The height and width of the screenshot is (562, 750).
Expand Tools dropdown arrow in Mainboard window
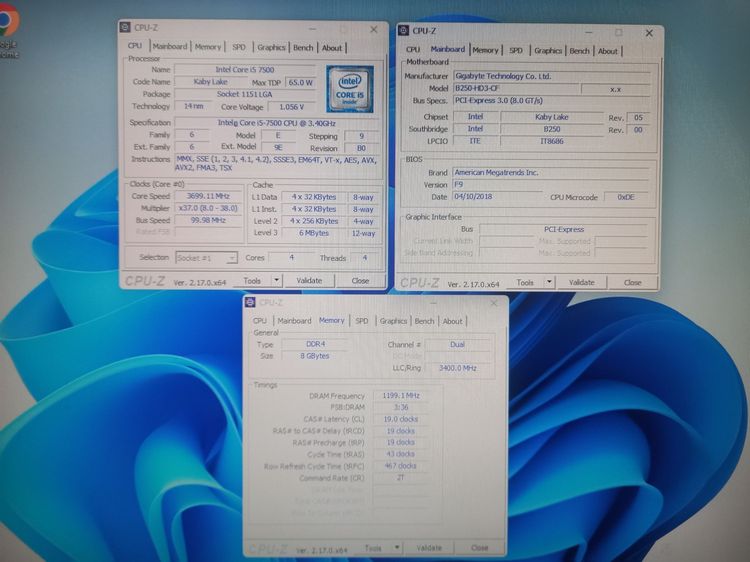549,282
